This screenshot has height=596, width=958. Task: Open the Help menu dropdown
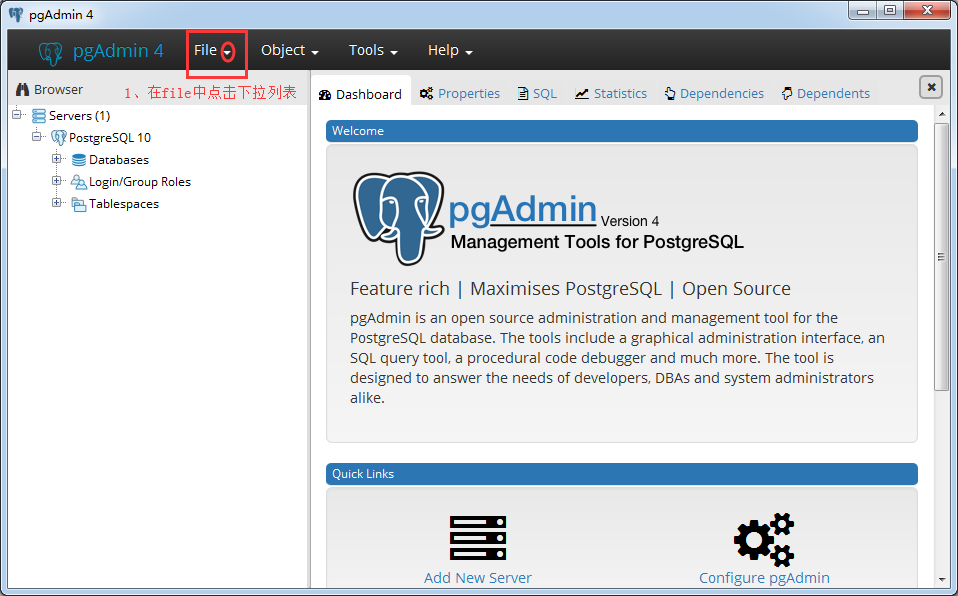point(450,51)
